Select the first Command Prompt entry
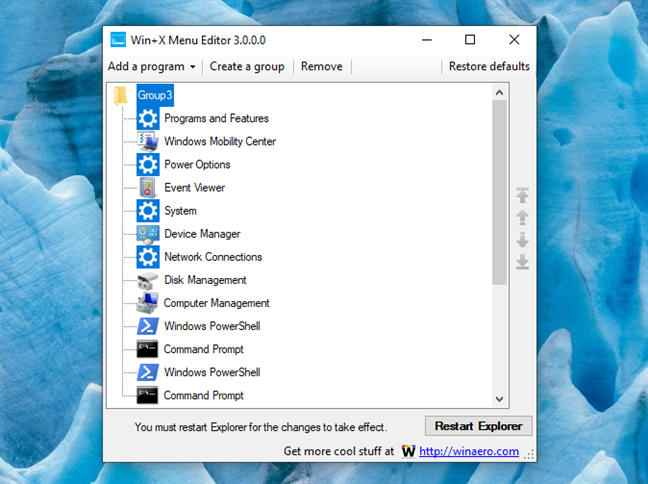This screenshot has width=648, height=484. coord(204,349)
